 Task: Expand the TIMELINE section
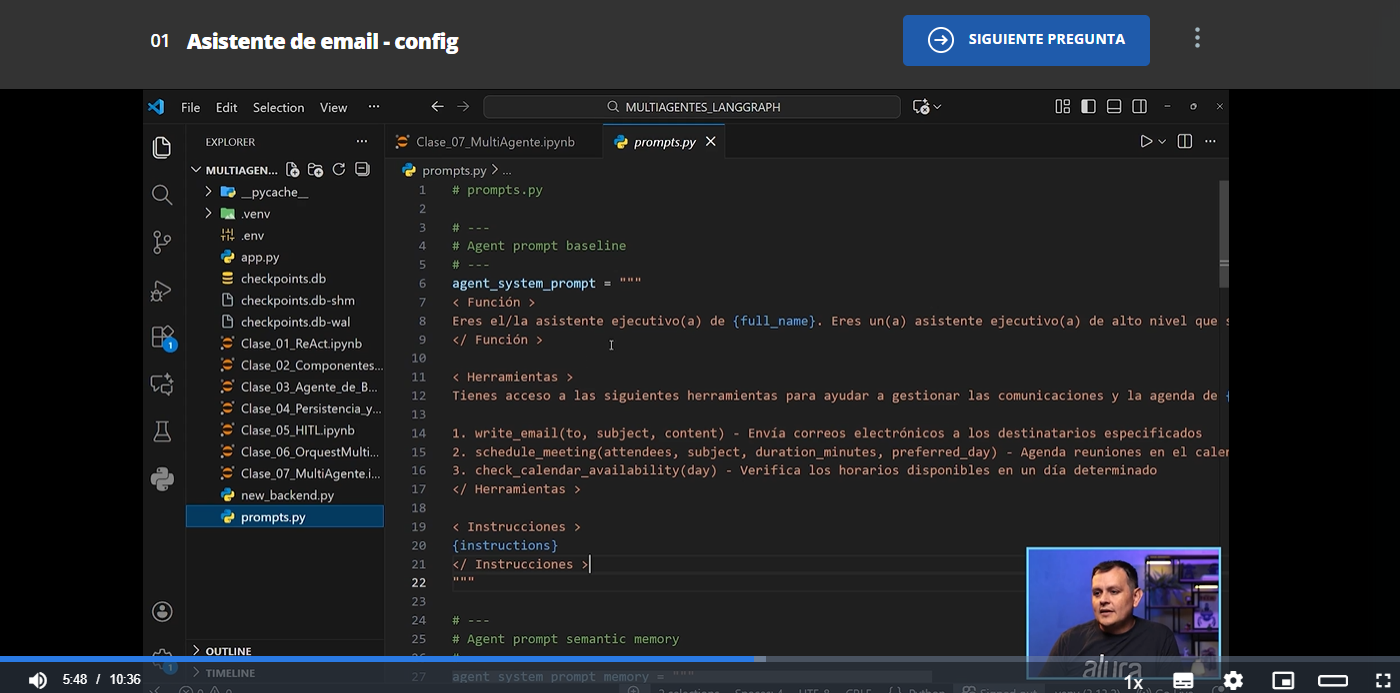coord(285,673)
